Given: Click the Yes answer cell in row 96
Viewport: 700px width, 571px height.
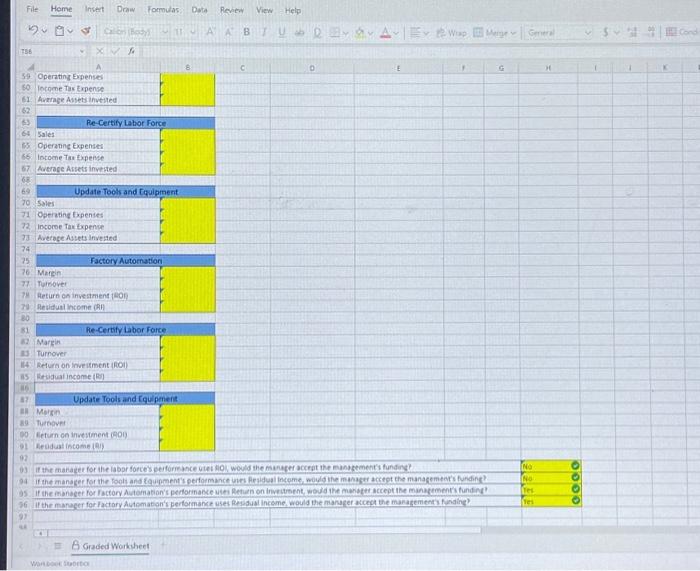Looking at the screenshot, I should tap(551, 501).
